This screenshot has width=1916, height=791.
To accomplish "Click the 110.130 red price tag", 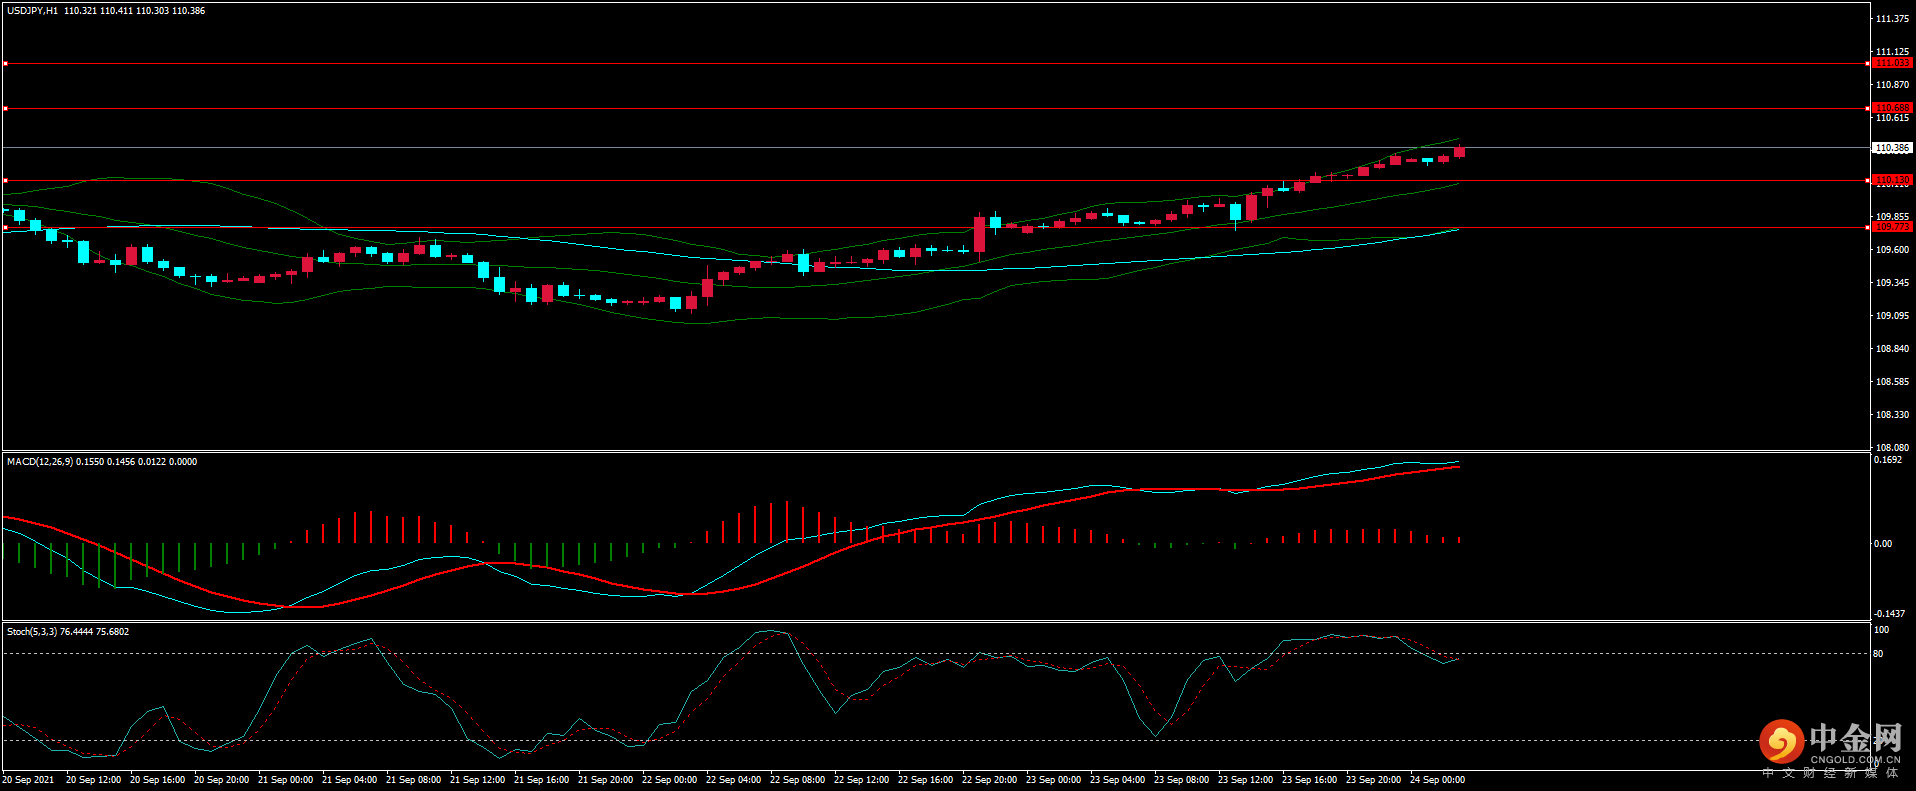I will point(1892,180).
